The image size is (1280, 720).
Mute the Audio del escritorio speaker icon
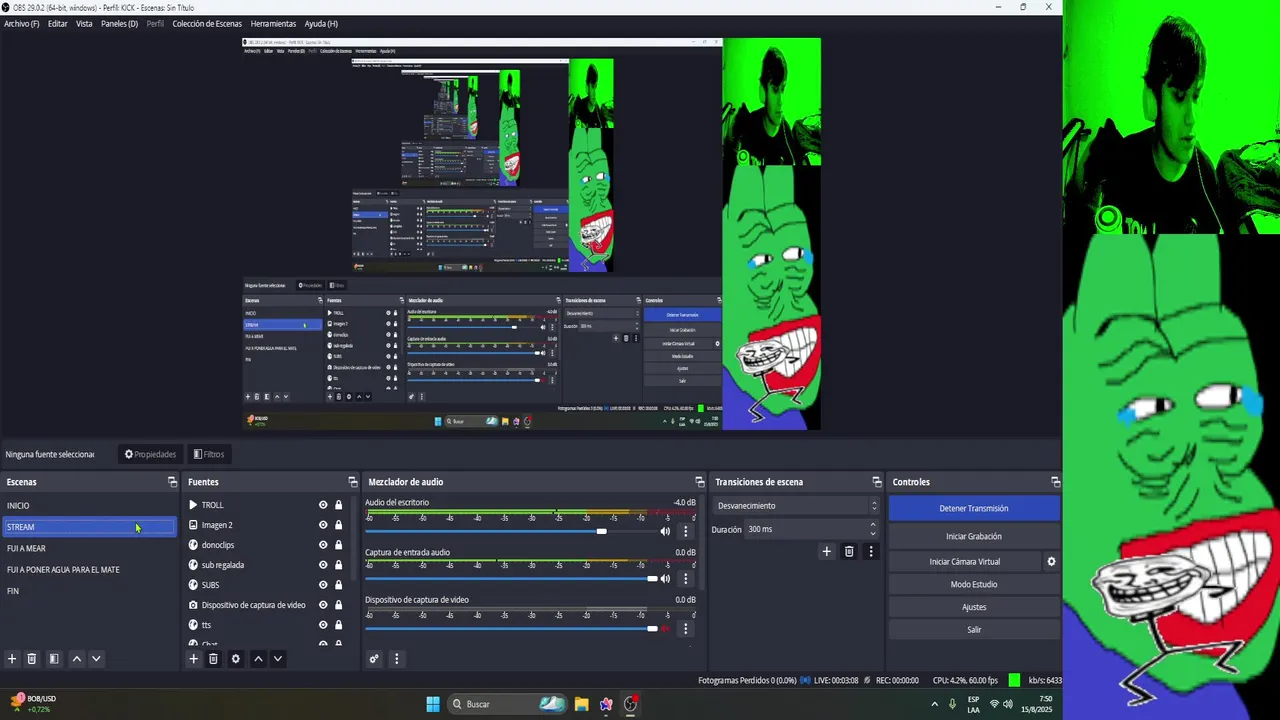click(x=665, y=531)
